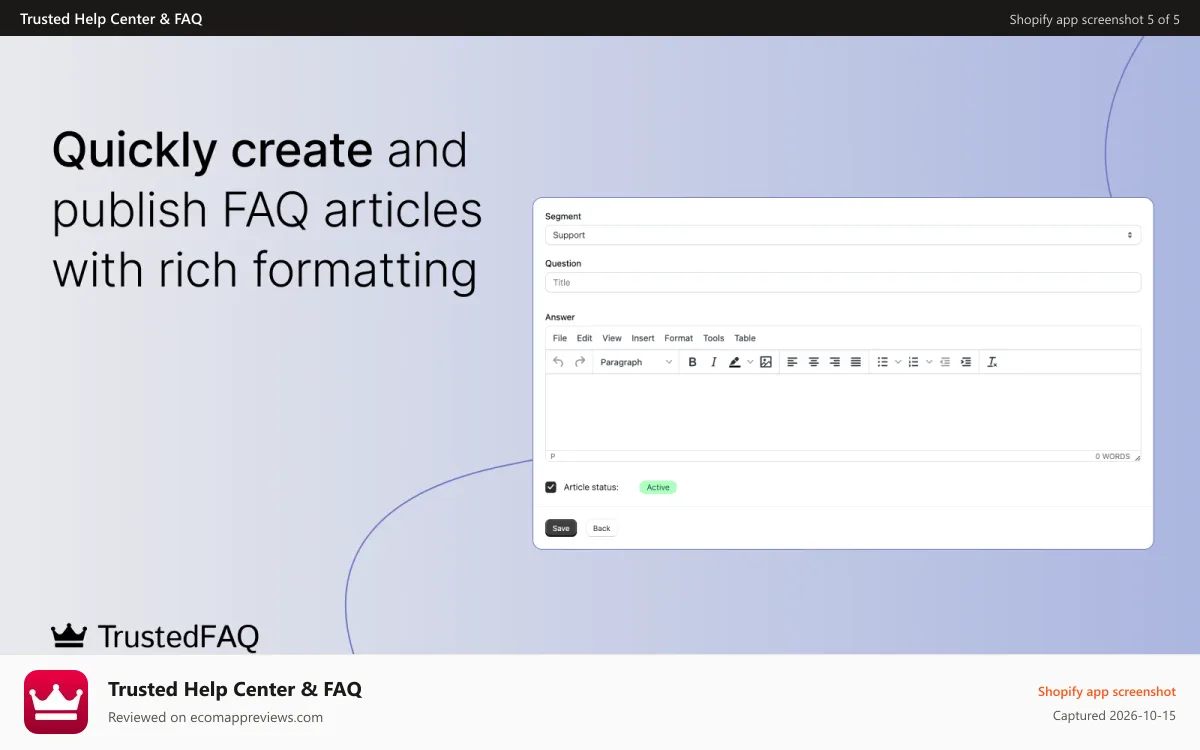The image size is (1200, 750).
Task: Open numbered list style dropdown arrow
Action: point(929,362)
